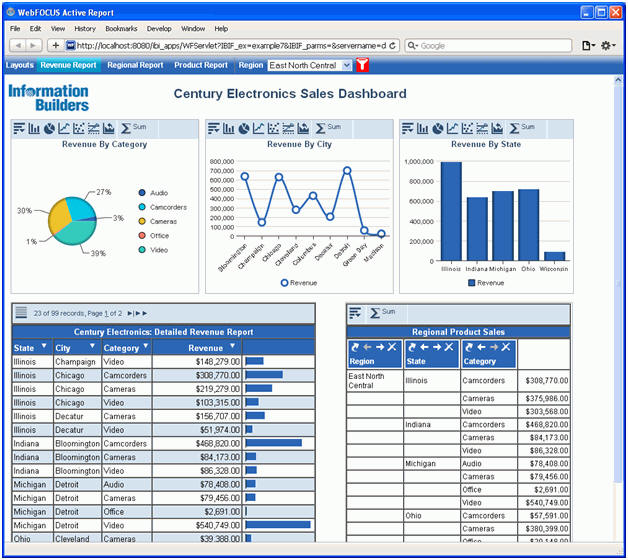The height and width of the screenshot is (560, 628).
Task: Open browser settings gear dropdown
Action: pyautogui.click(x=608, y=46)
